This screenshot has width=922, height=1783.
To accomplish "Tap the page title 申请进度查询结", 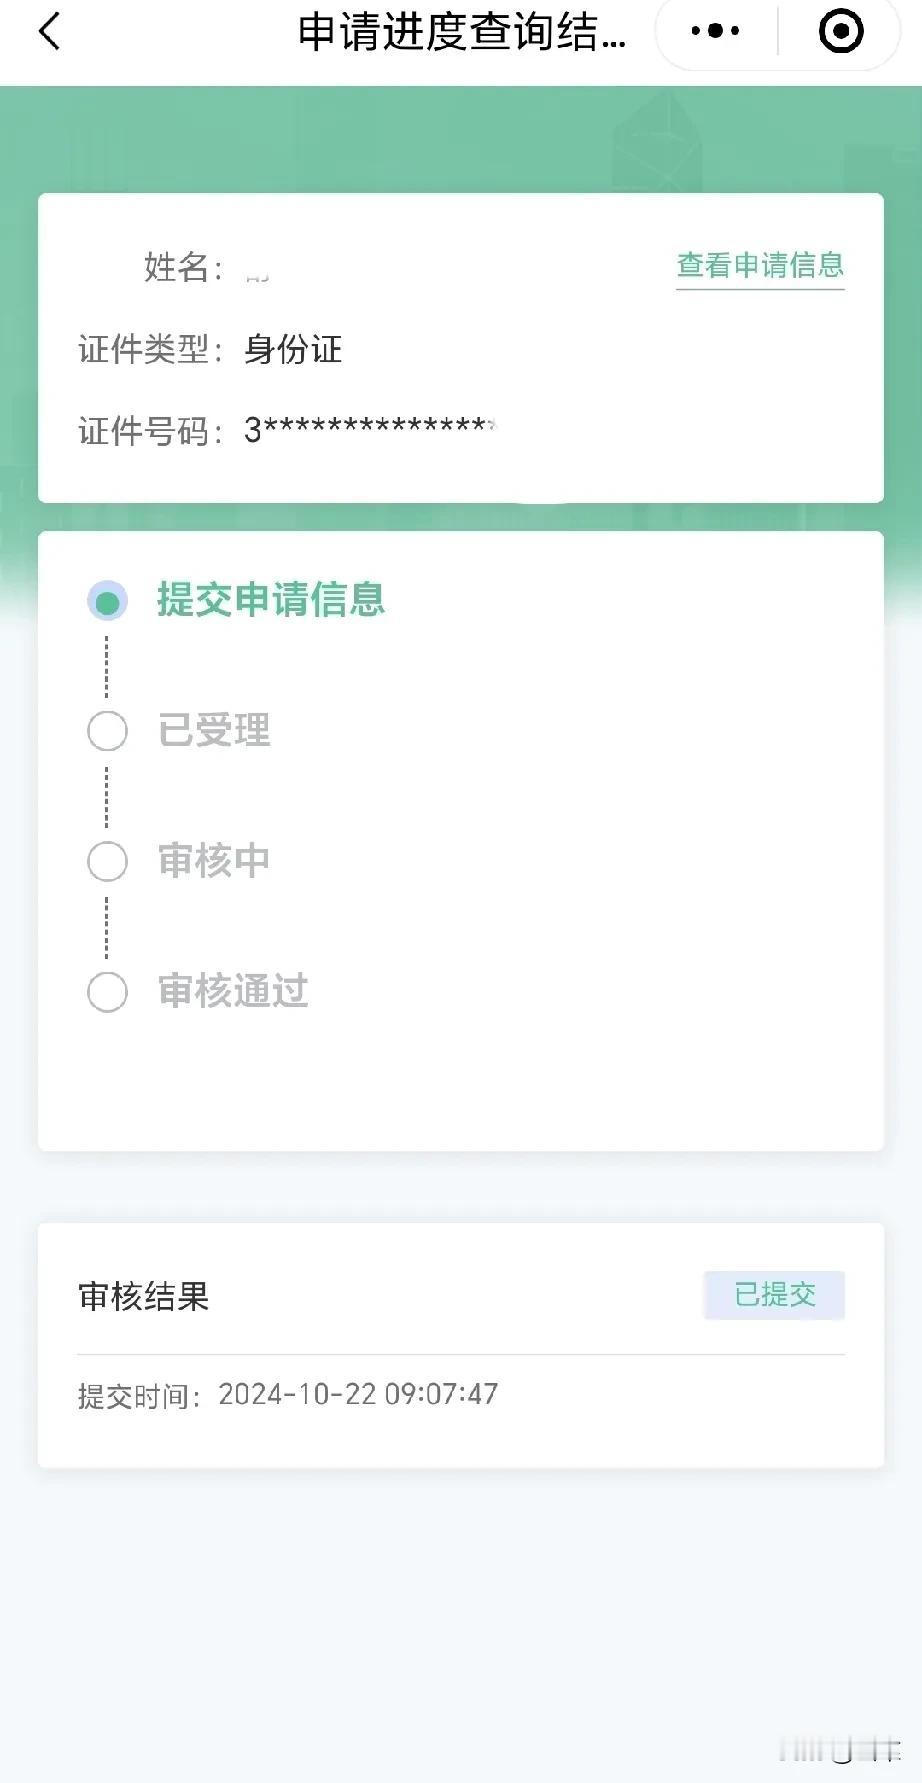I will point(462,32).
